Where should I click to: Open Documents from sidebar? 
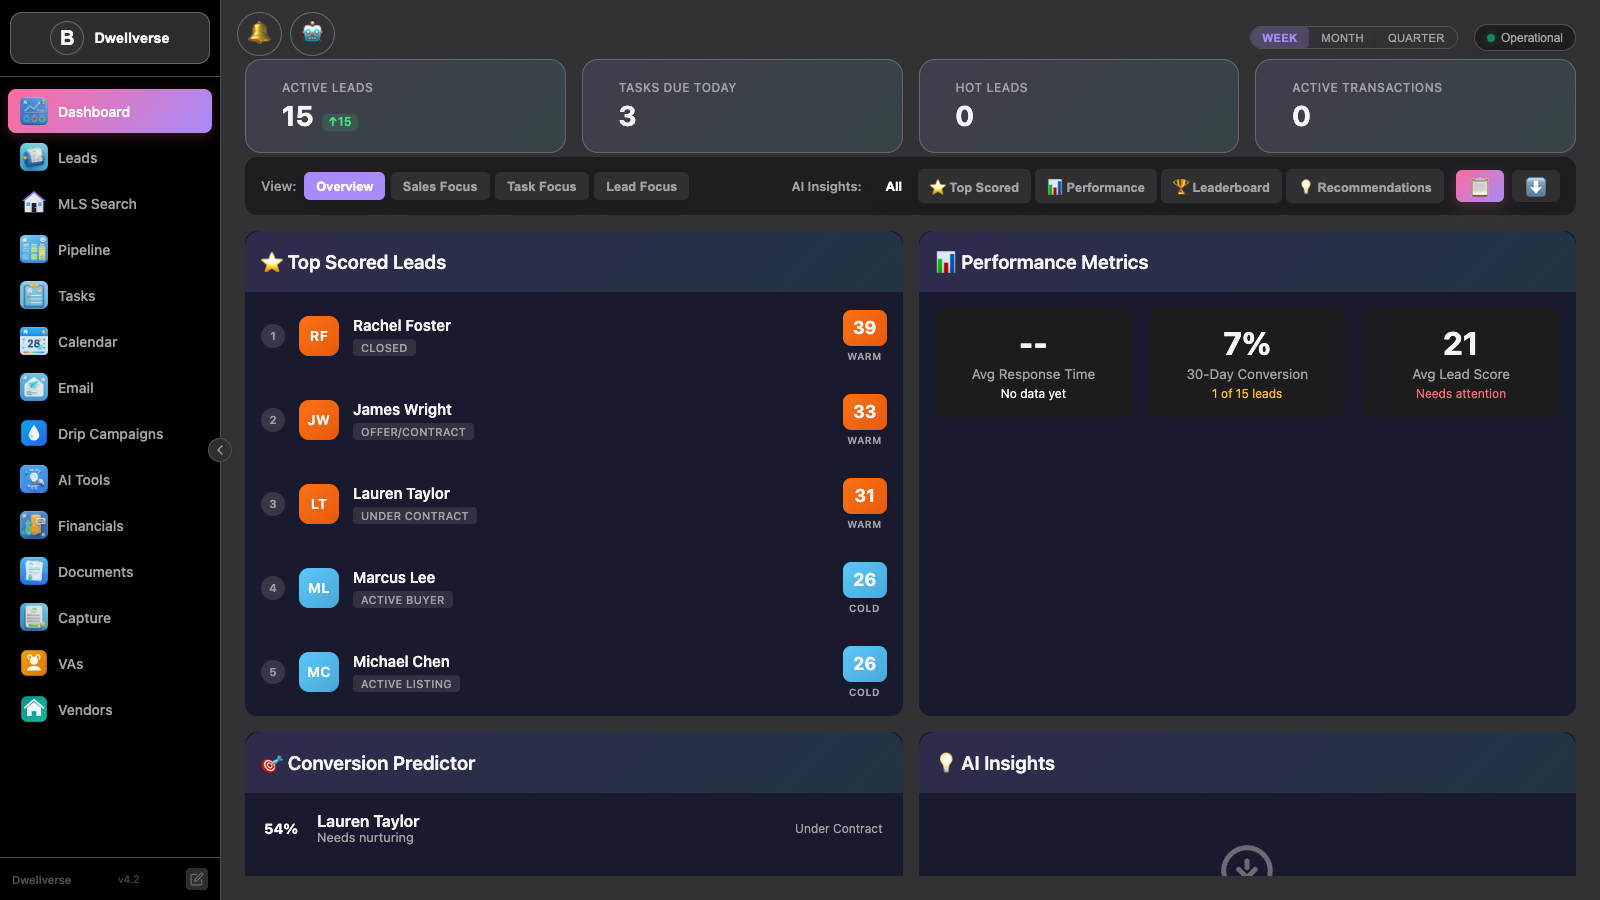pos(110,572)
